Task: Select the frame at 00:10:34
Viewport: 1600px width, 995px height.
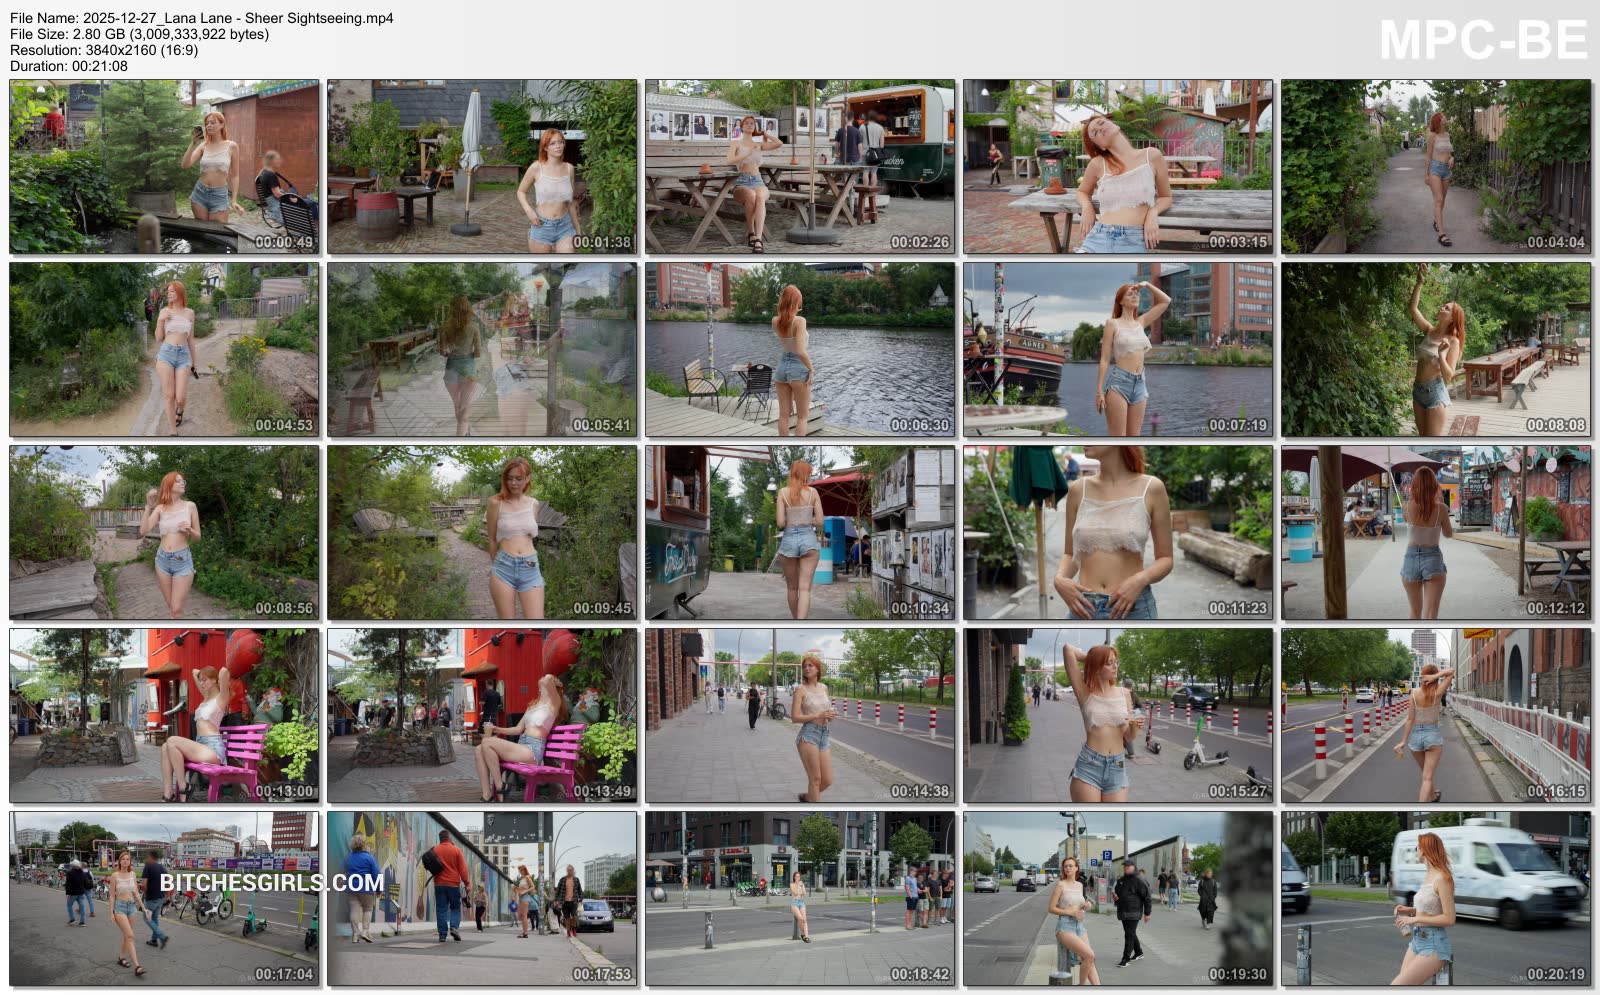Action: [800, 533]
